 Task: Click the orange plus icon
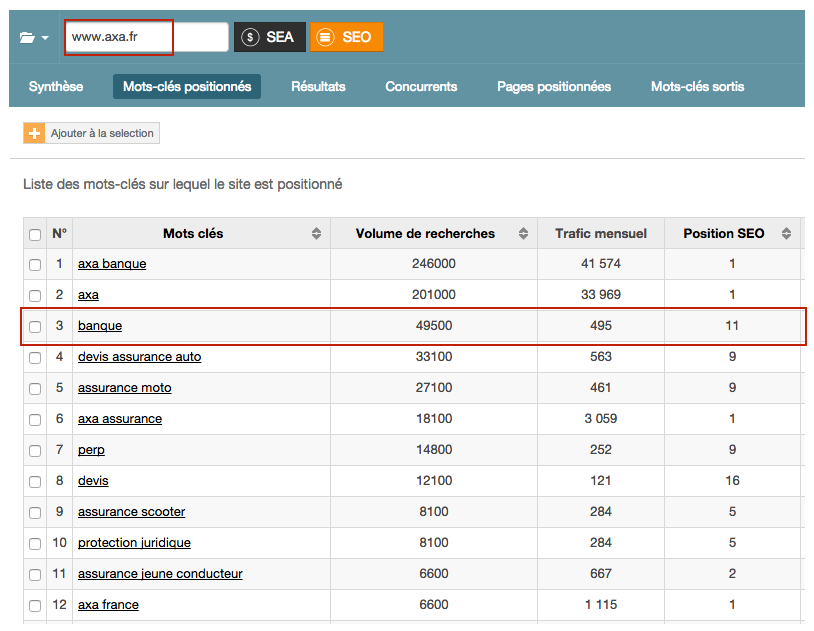[x=34, y=133]
